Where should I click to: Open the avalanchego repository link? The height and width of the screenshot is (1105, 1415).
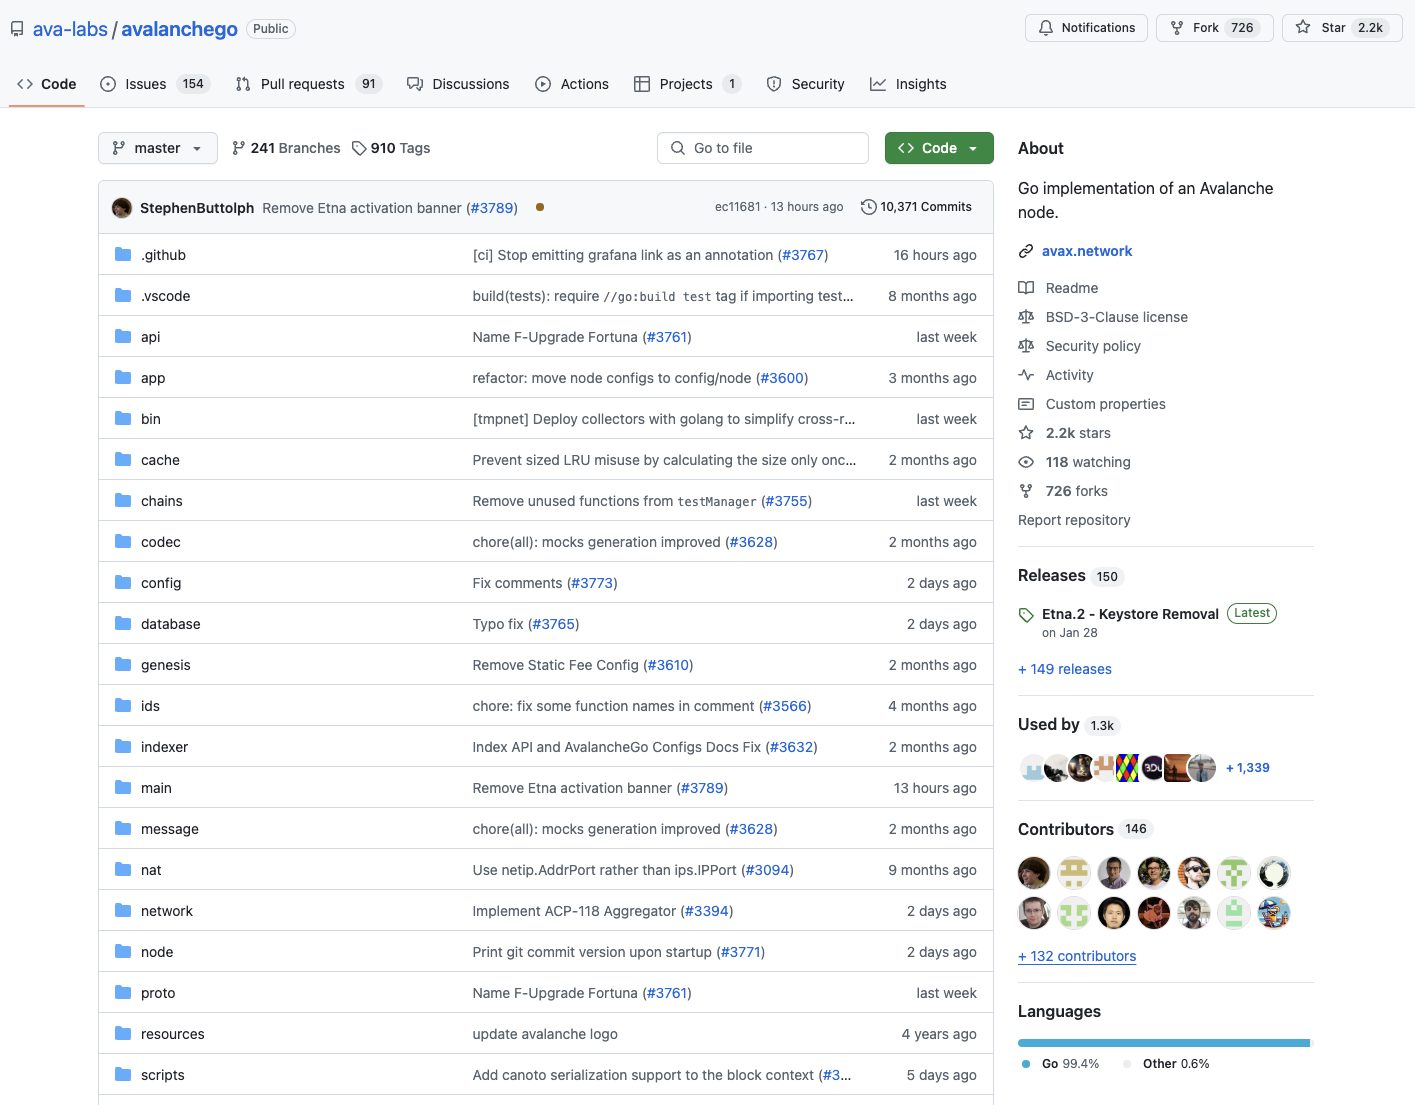pos(179,29)
